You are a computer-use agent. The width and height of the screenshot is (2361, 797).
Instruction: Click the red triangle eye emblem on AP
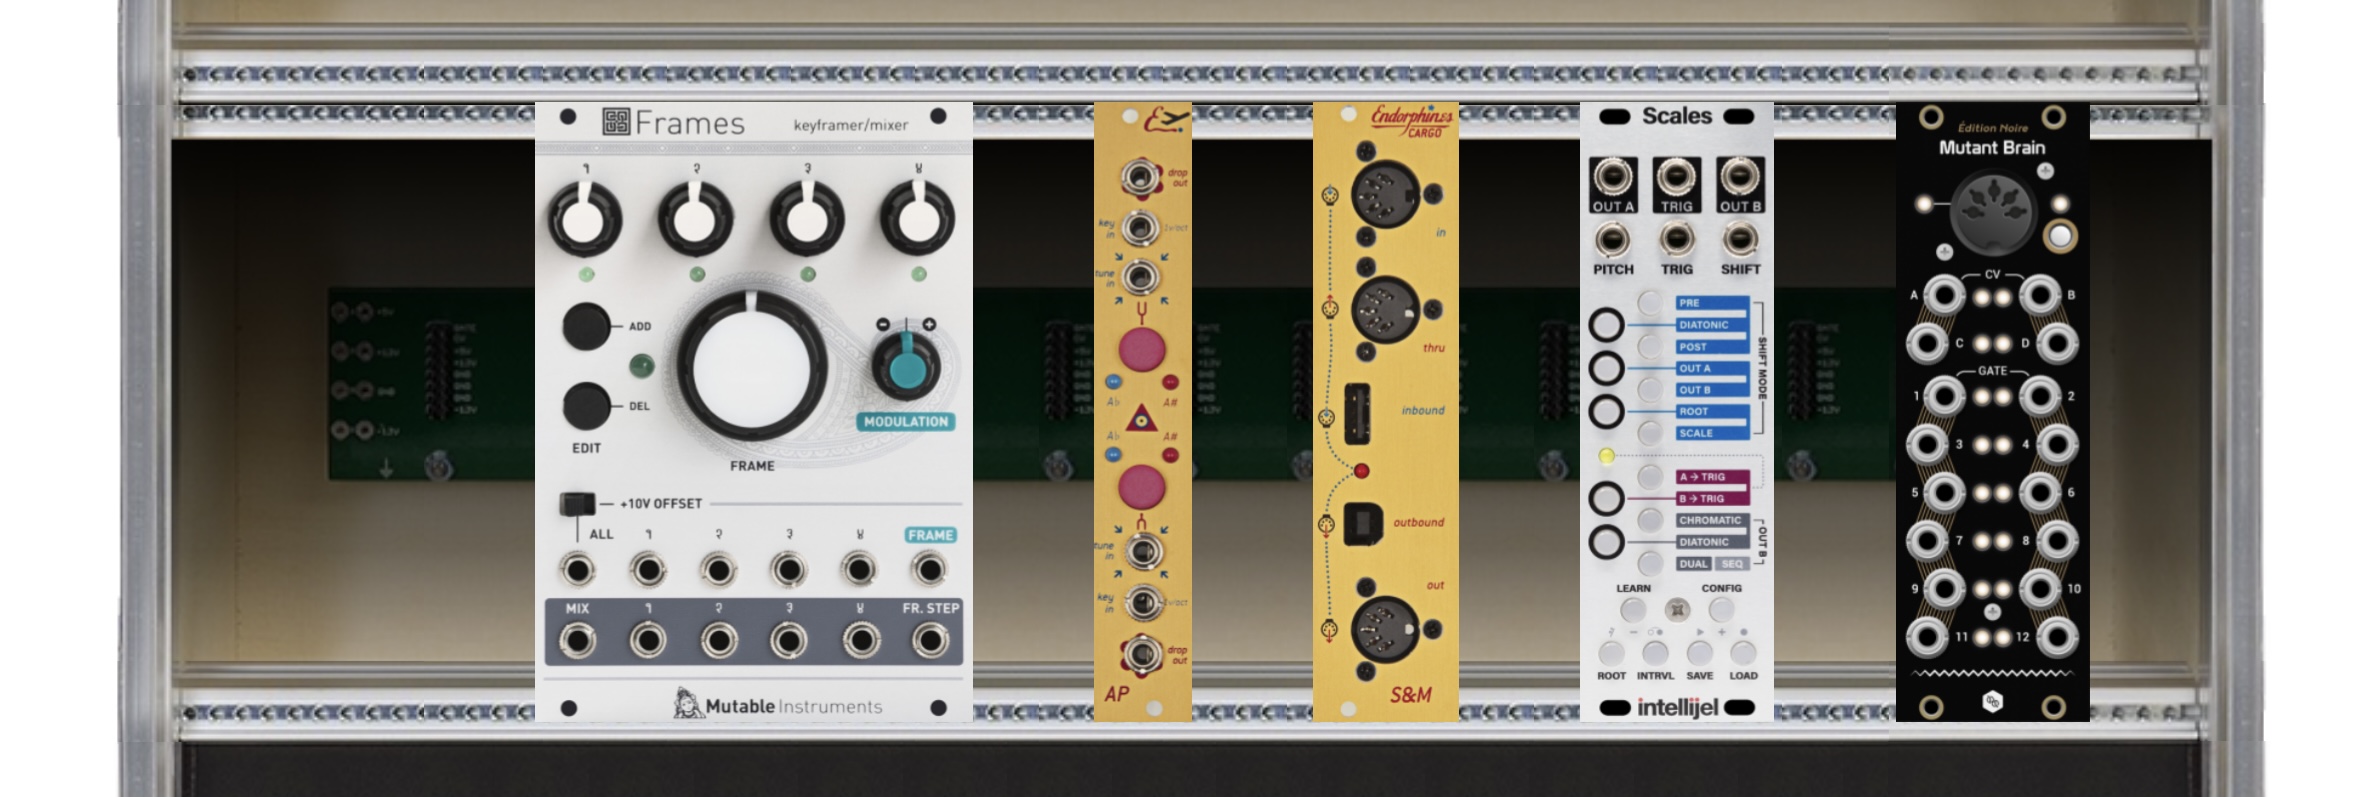(x=1141, y=419)
